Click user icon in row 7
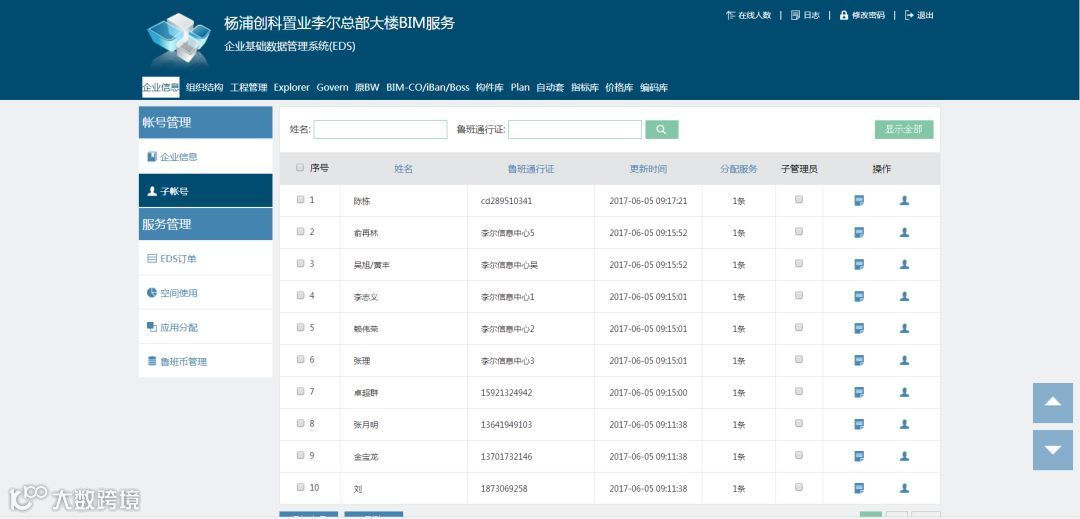This screenshot has height=519, width=1080. (904, 392)
